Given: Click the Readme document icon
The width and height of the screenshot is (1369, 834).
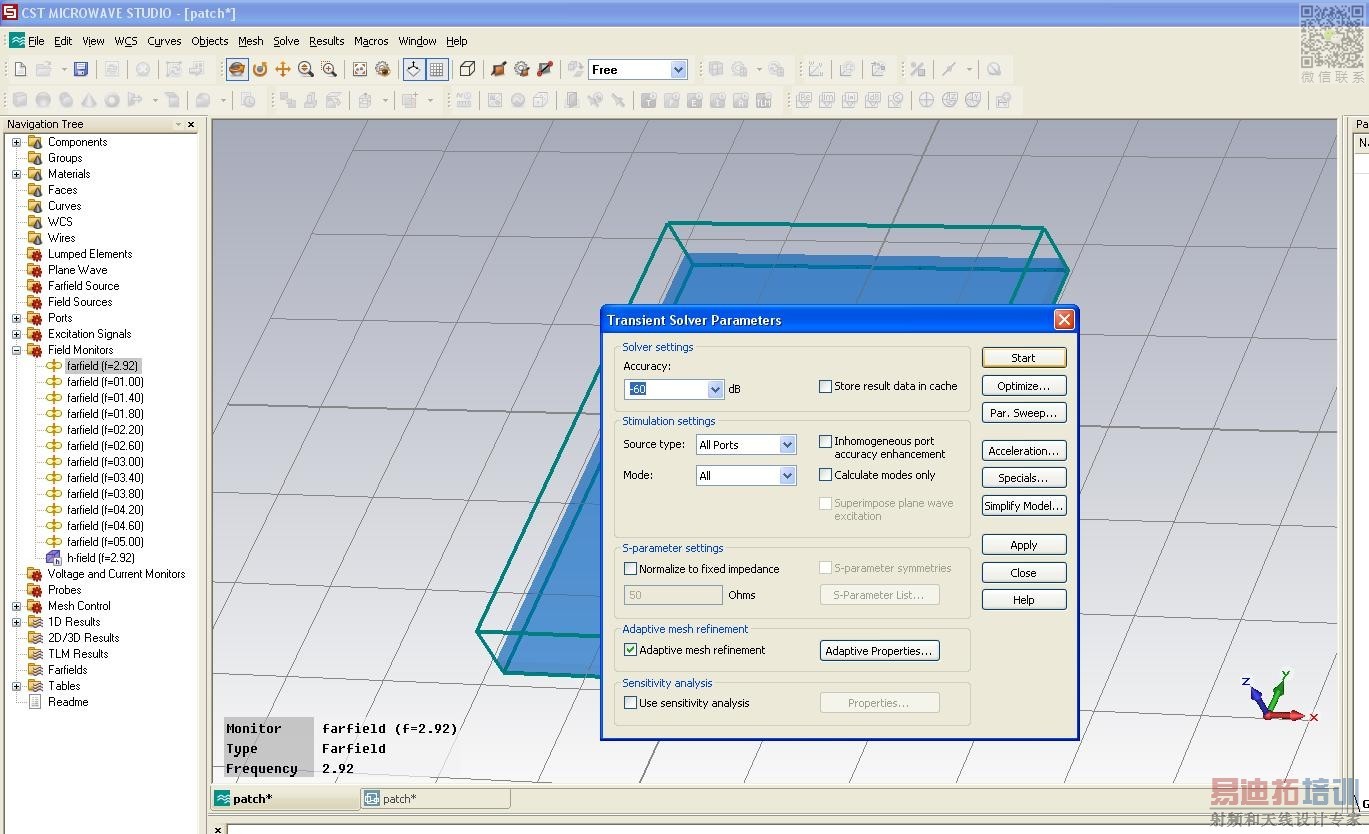Looking at the screenshot, I should [x=35, y=702].
